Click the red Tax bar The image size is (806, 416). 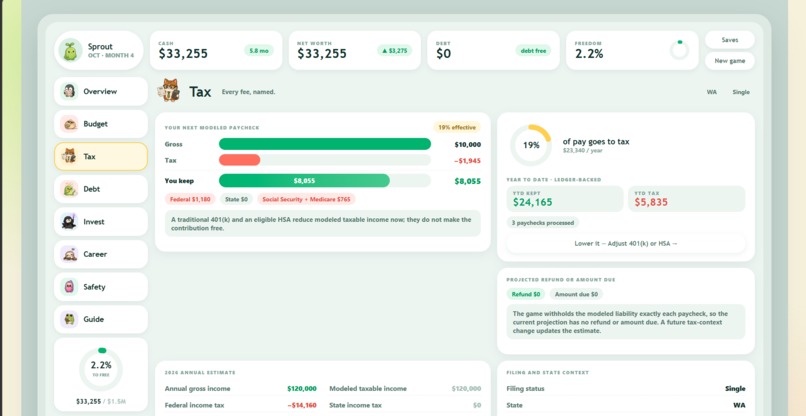(240, 160)
